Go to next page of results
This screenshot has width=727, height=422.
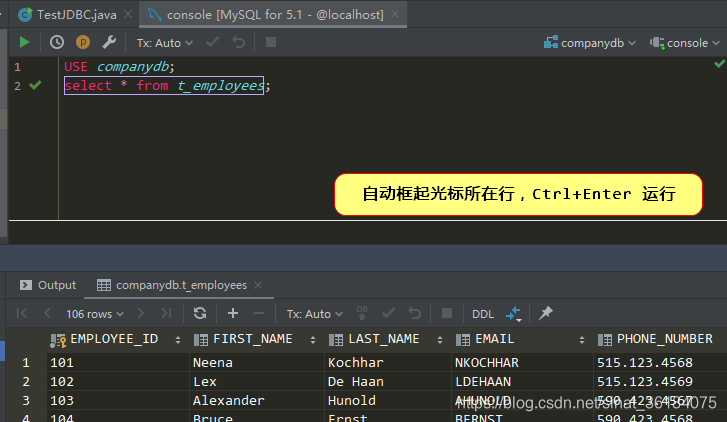141,313
